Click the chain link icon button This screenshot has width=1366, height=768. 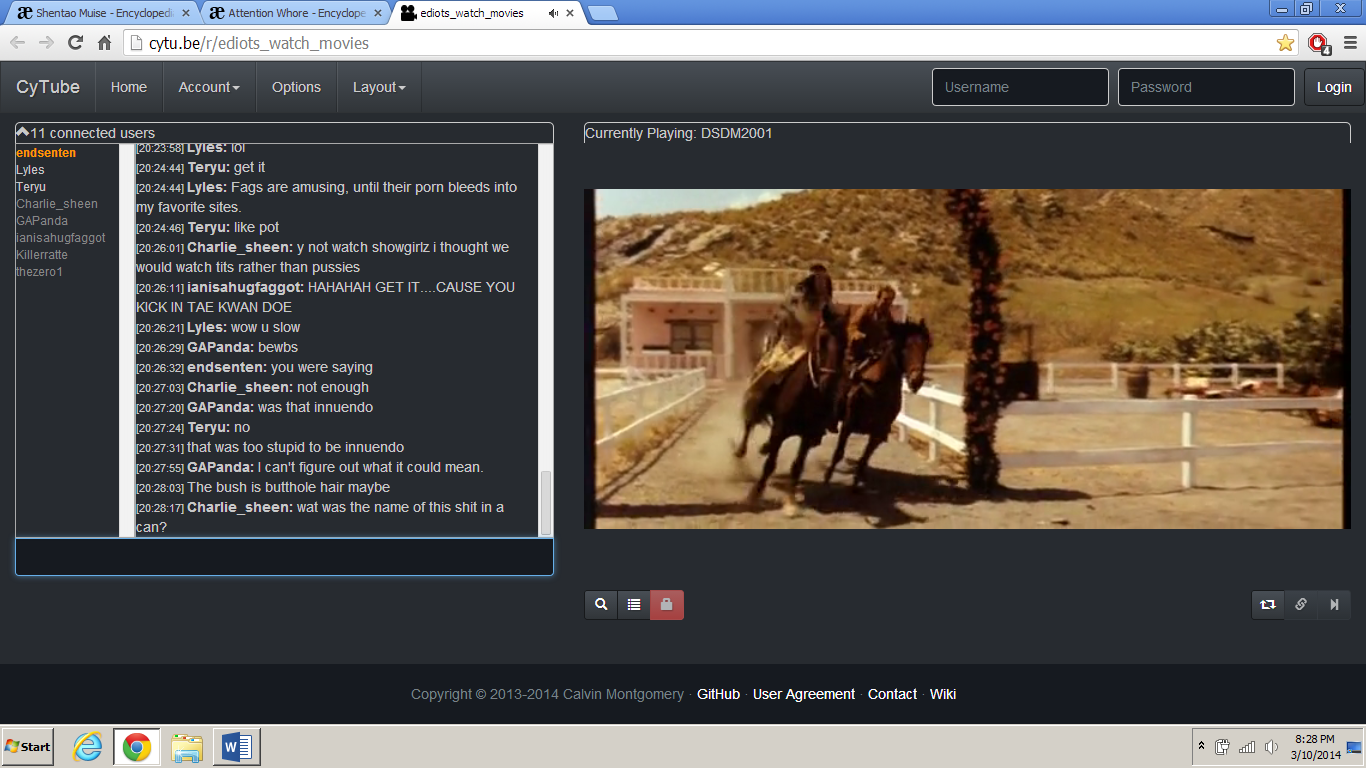1301,605
